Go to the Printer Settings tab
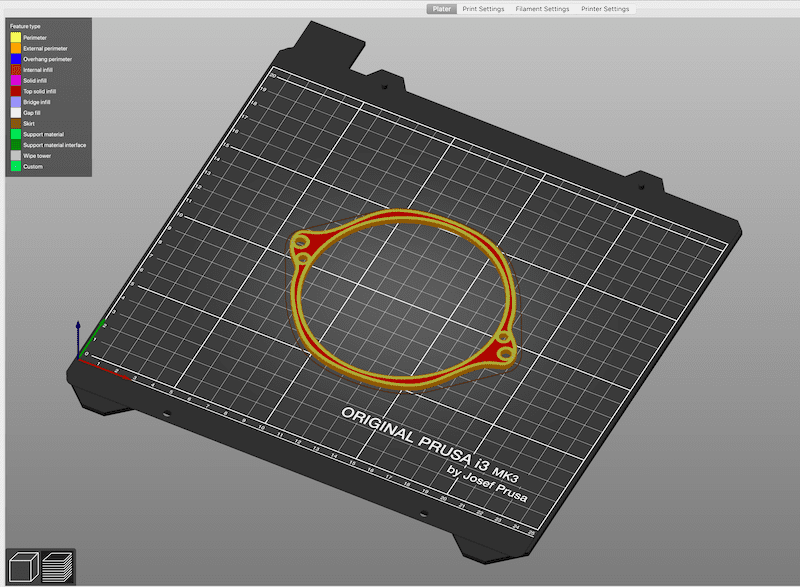This screenshot has height=587, width=800. point(603,9)
